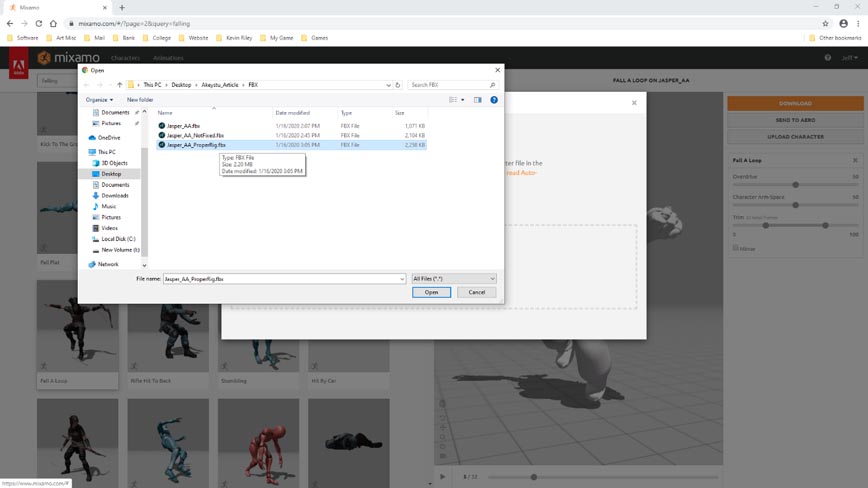Viewport: 868px width, 488px height.
Task: Adjust the Character Arm-Space slider handle
Action: coord(795,205)
